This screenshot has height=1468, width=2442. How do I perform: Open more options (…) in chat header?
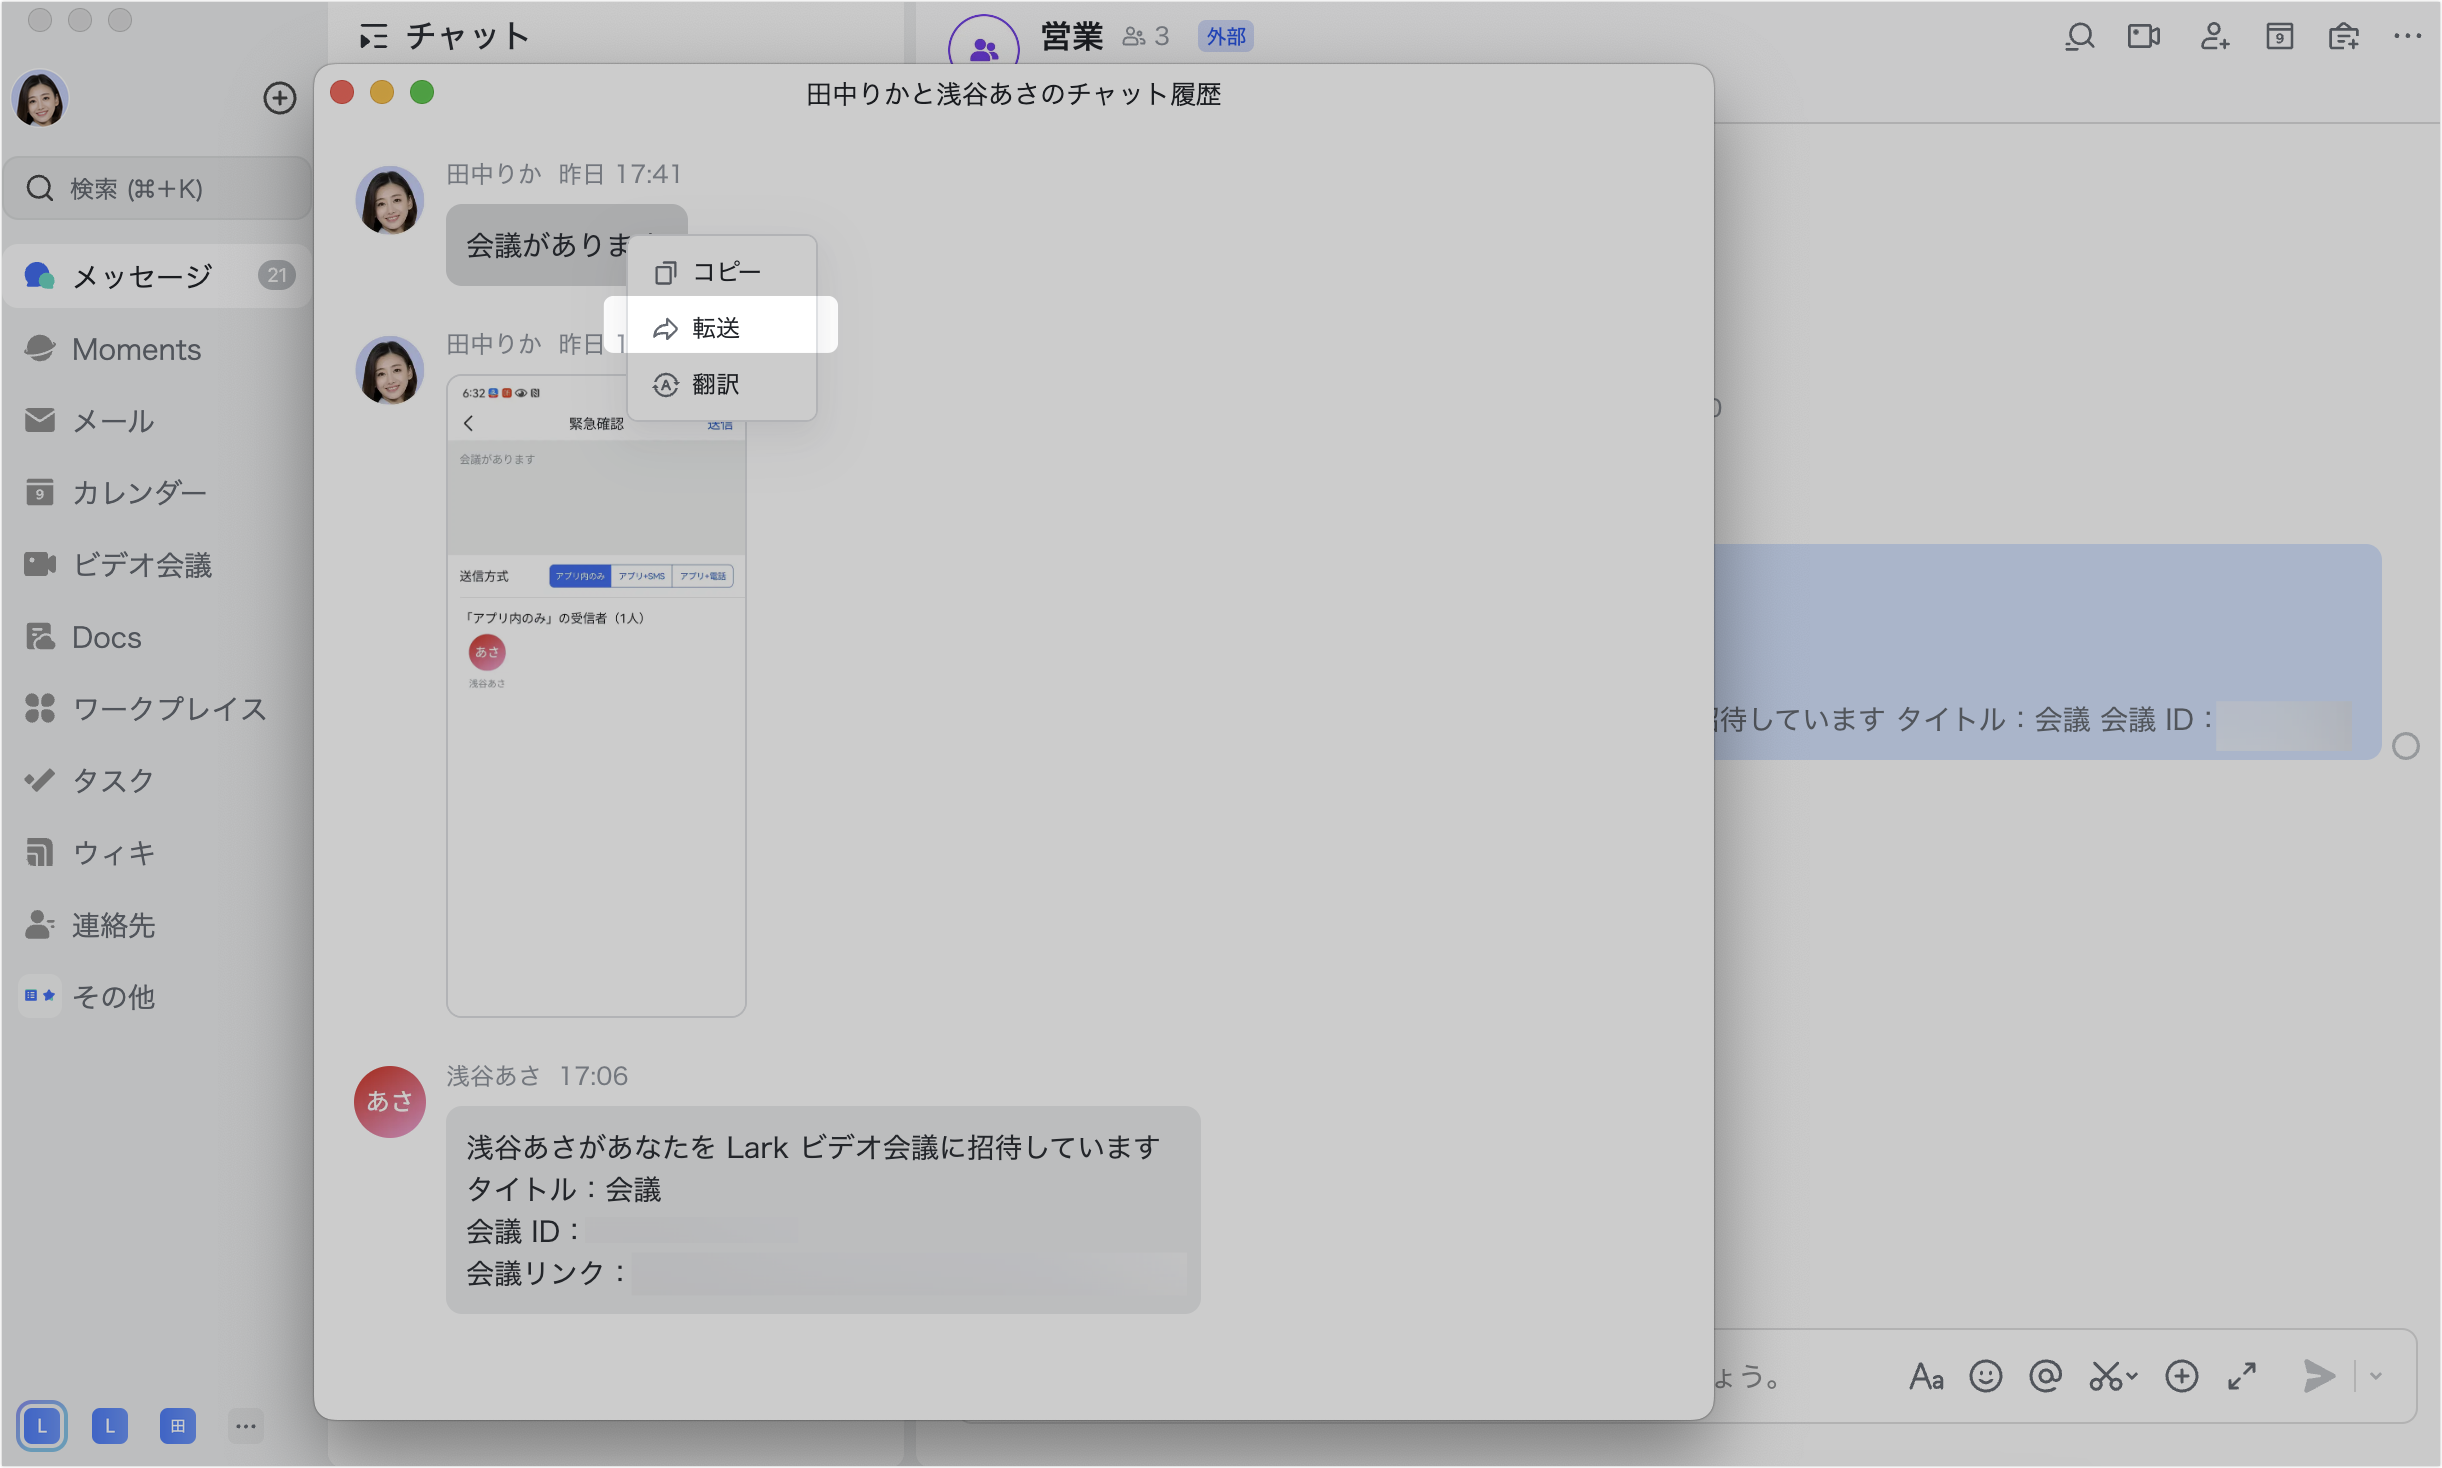(x=2407, y=37)
